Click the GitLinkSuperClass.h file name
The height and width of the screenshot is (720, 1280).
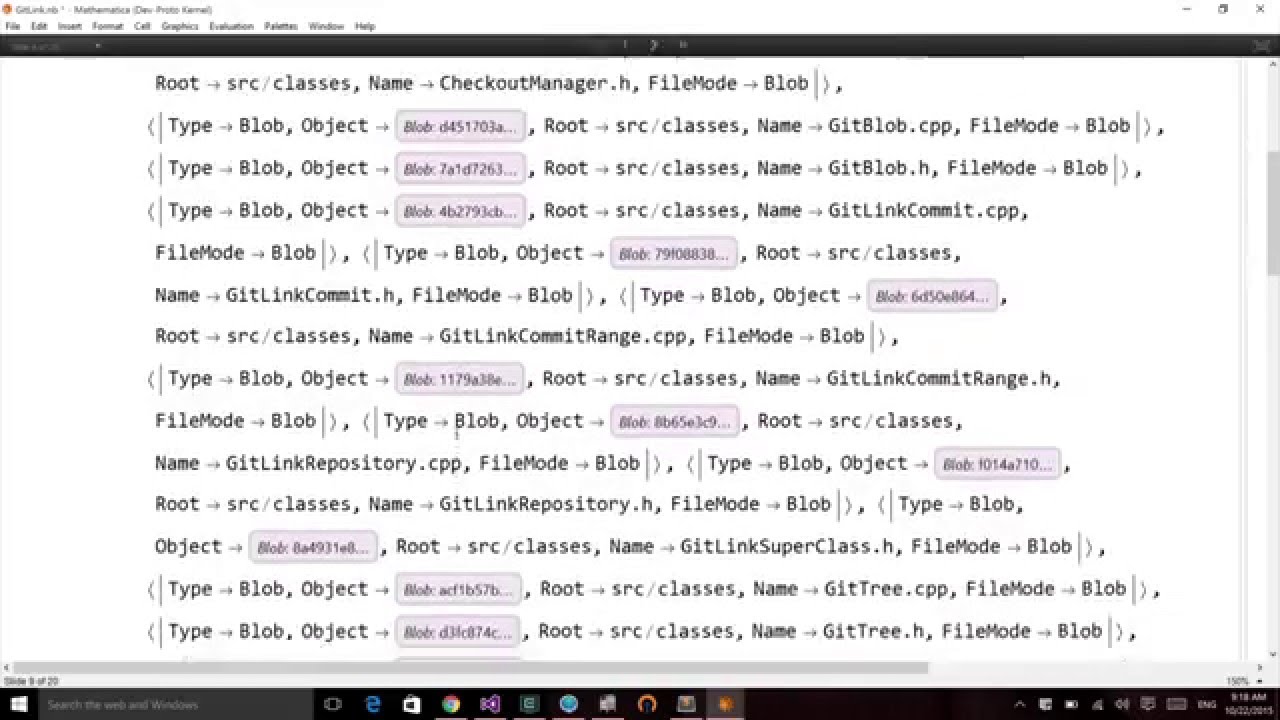pos(788,546)
